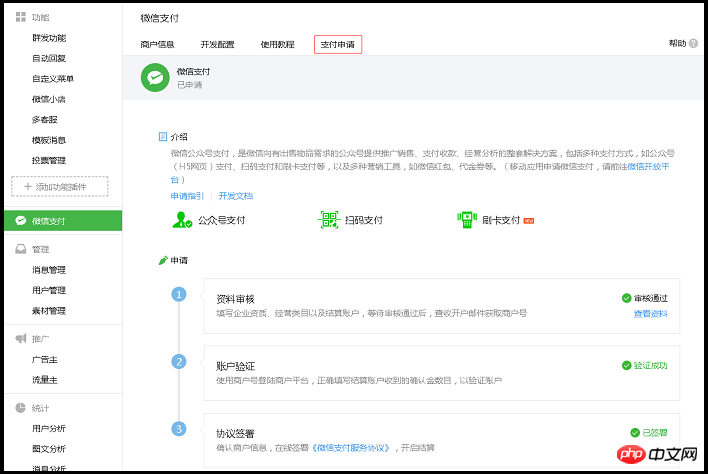Click the 公众号支付 person icon
The height and width of the screenshot is (474, 708).
(182, 220)
